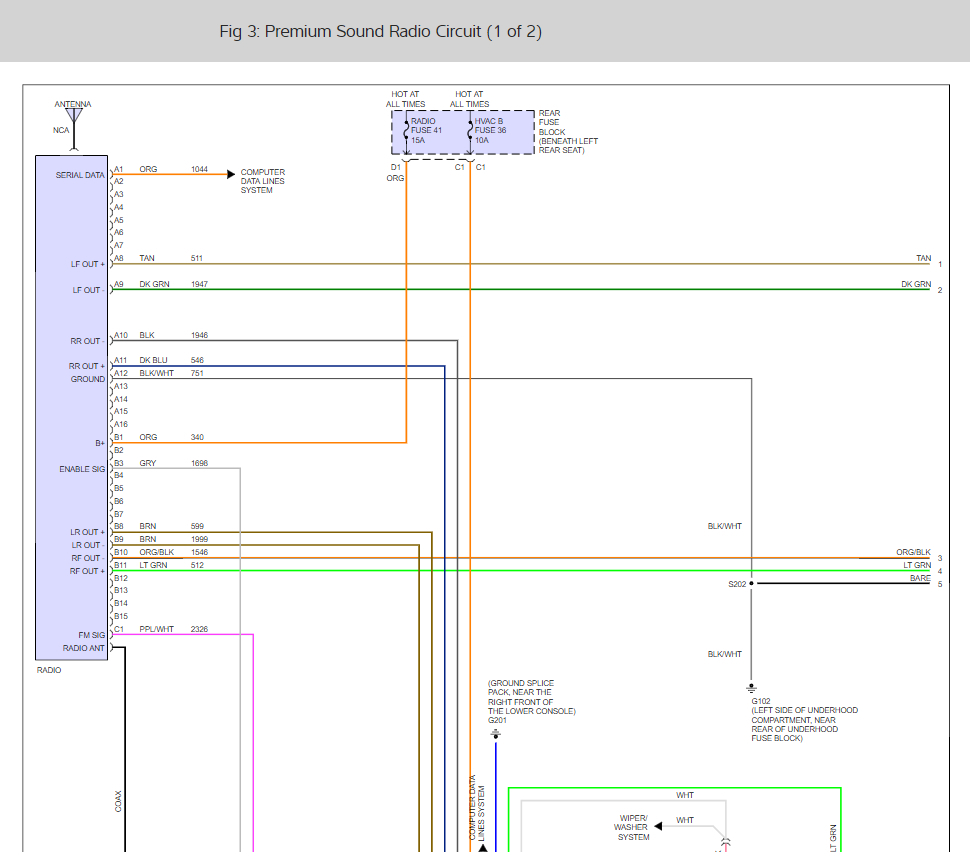The height and width of the screenshot is (863, 970).
Task: Select the Radio Fuse 41 symbol
Action: tap(406, 132)
